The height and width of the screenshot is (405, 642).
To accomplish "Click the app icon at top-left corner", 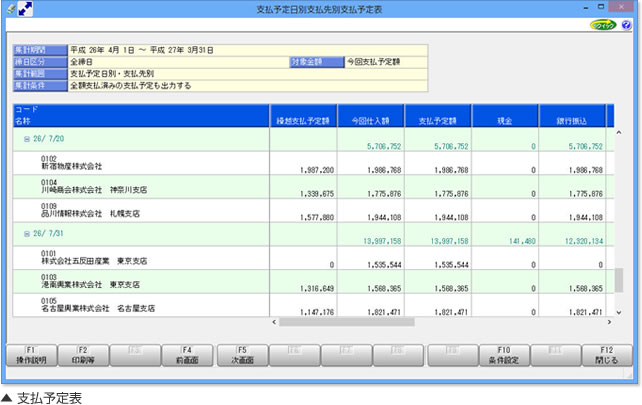I will tap(9, 10).
